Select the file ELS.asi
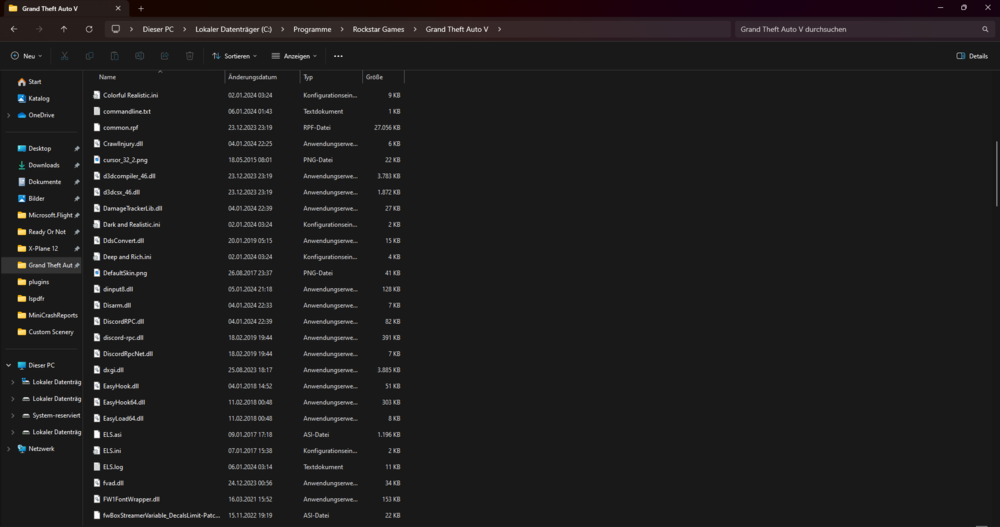The image size is (1000, 527). pos(112,434)
